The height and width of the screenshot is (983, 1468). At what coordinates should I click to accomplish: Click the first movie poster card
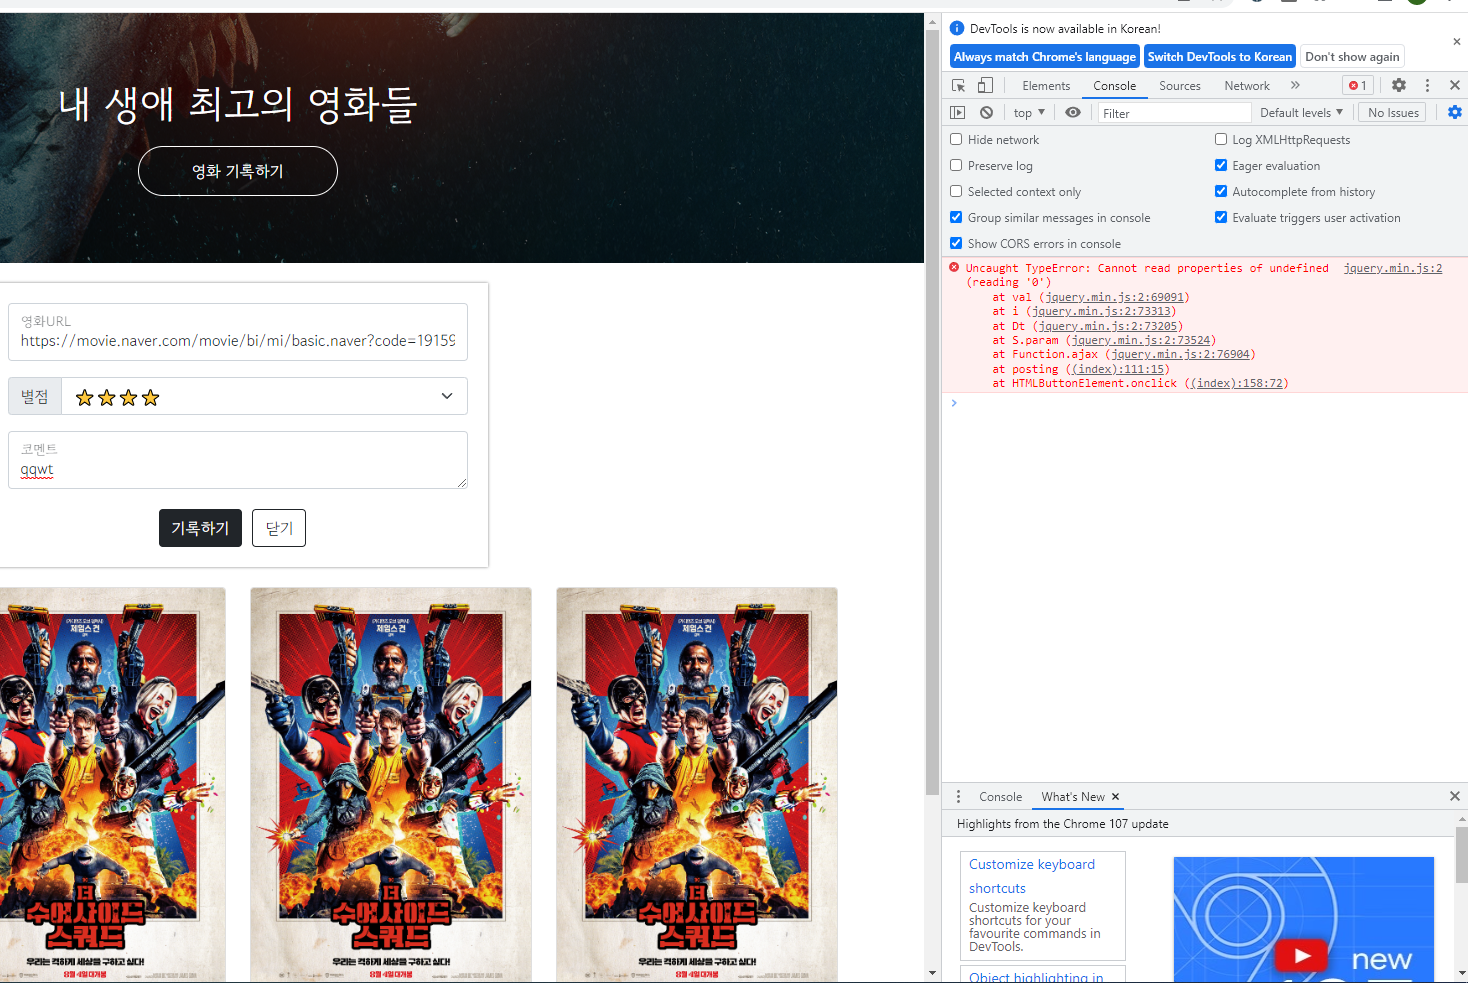coord(112,785)
